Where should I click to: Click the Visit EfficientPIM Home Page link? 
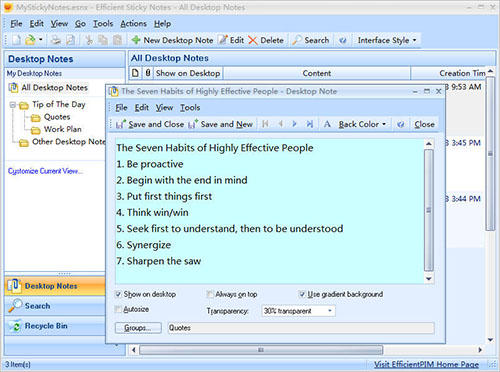click(x=426, y=365)
